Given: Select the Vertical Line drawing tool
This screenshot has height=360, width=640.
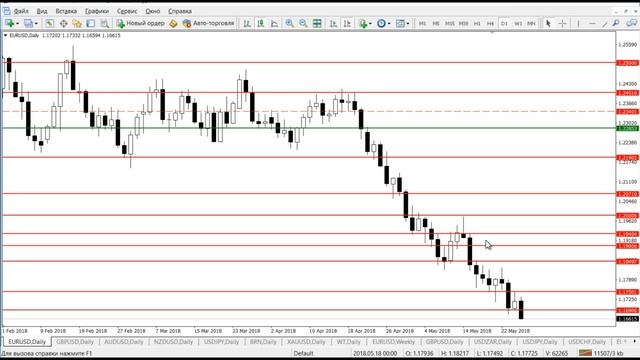Looking at the screenshot, I should [x=578, y=23].
